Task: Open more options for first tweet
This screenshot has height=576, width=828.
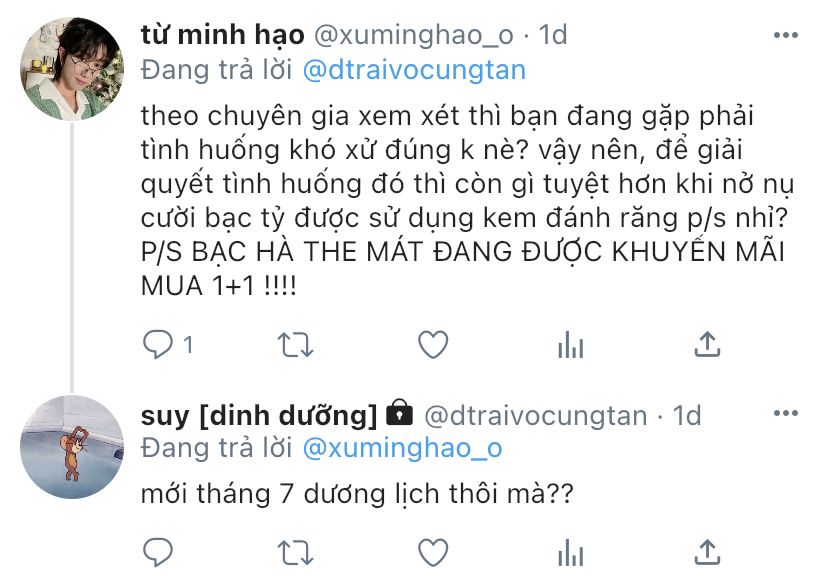Action: [785, 35]
